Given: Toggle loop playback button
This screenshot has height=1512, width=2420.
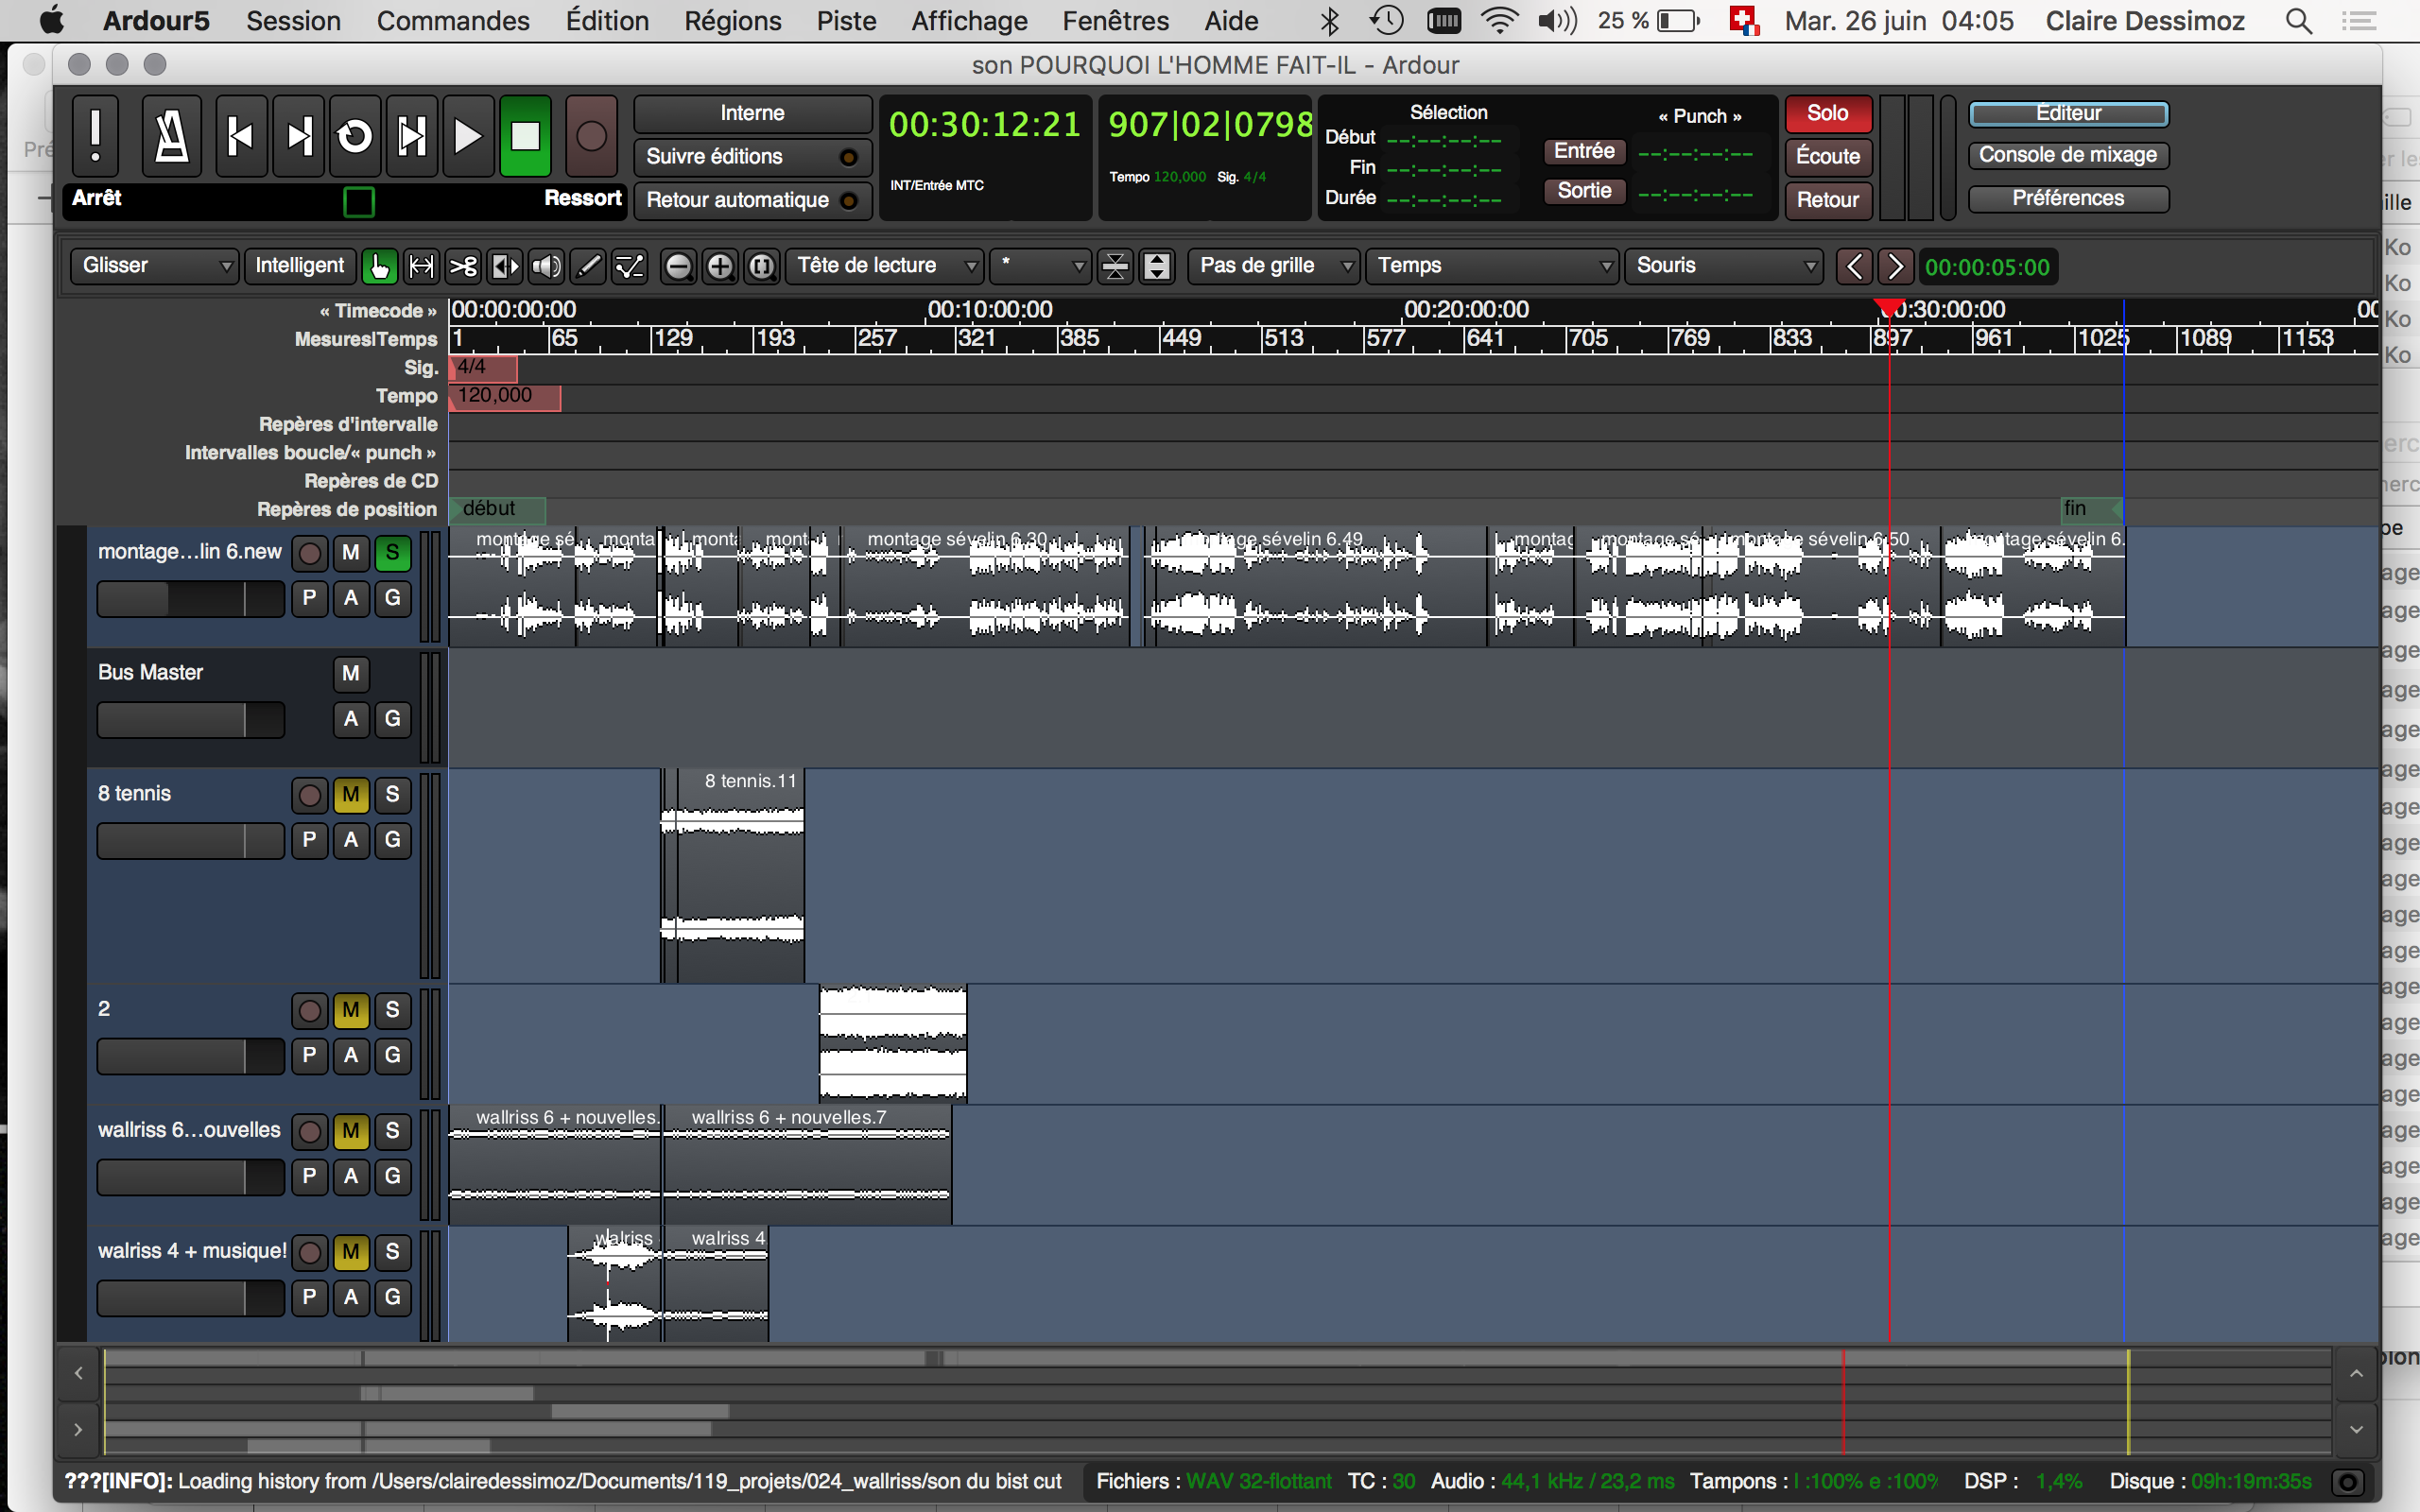Looking at the screenshot, I should pyautogui.click(x=355, y=136).
